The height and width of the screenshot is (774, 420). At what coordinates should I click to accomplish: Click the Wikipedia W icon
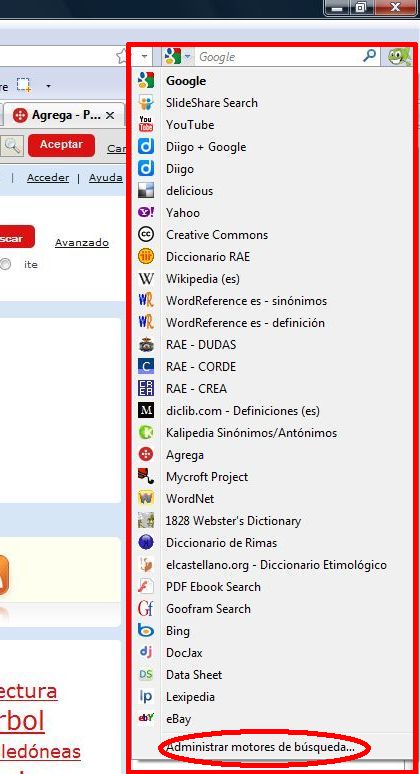[146, 278]
